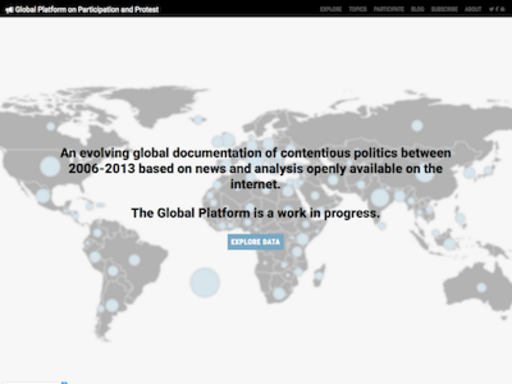512x384 pixels.
Task: Click the third social icon in header
Action: pos(502,9)
